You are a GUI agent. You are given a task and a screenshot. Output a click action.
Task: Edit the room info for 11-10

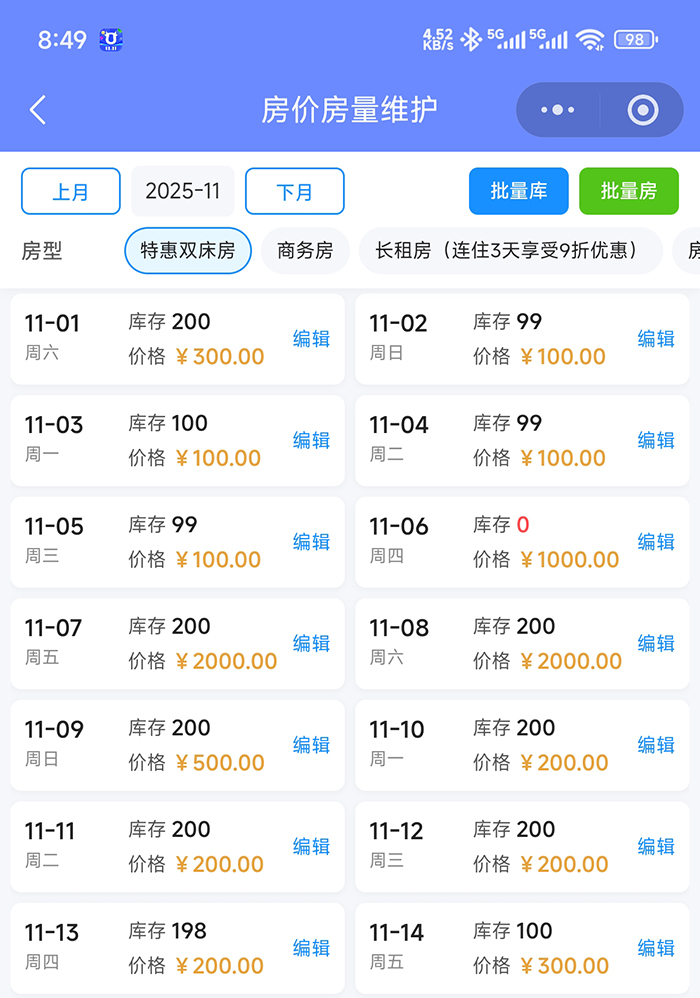(655, 745)
